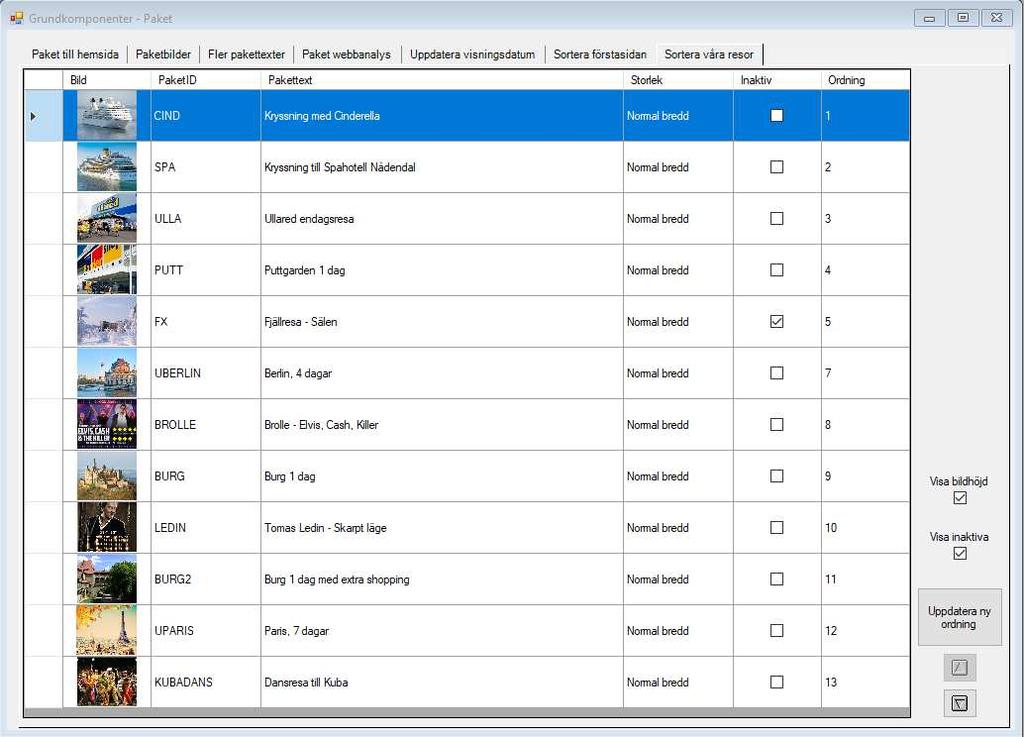
Task: Click the snowy FX package thumbnail
Action: click(107, 322)
